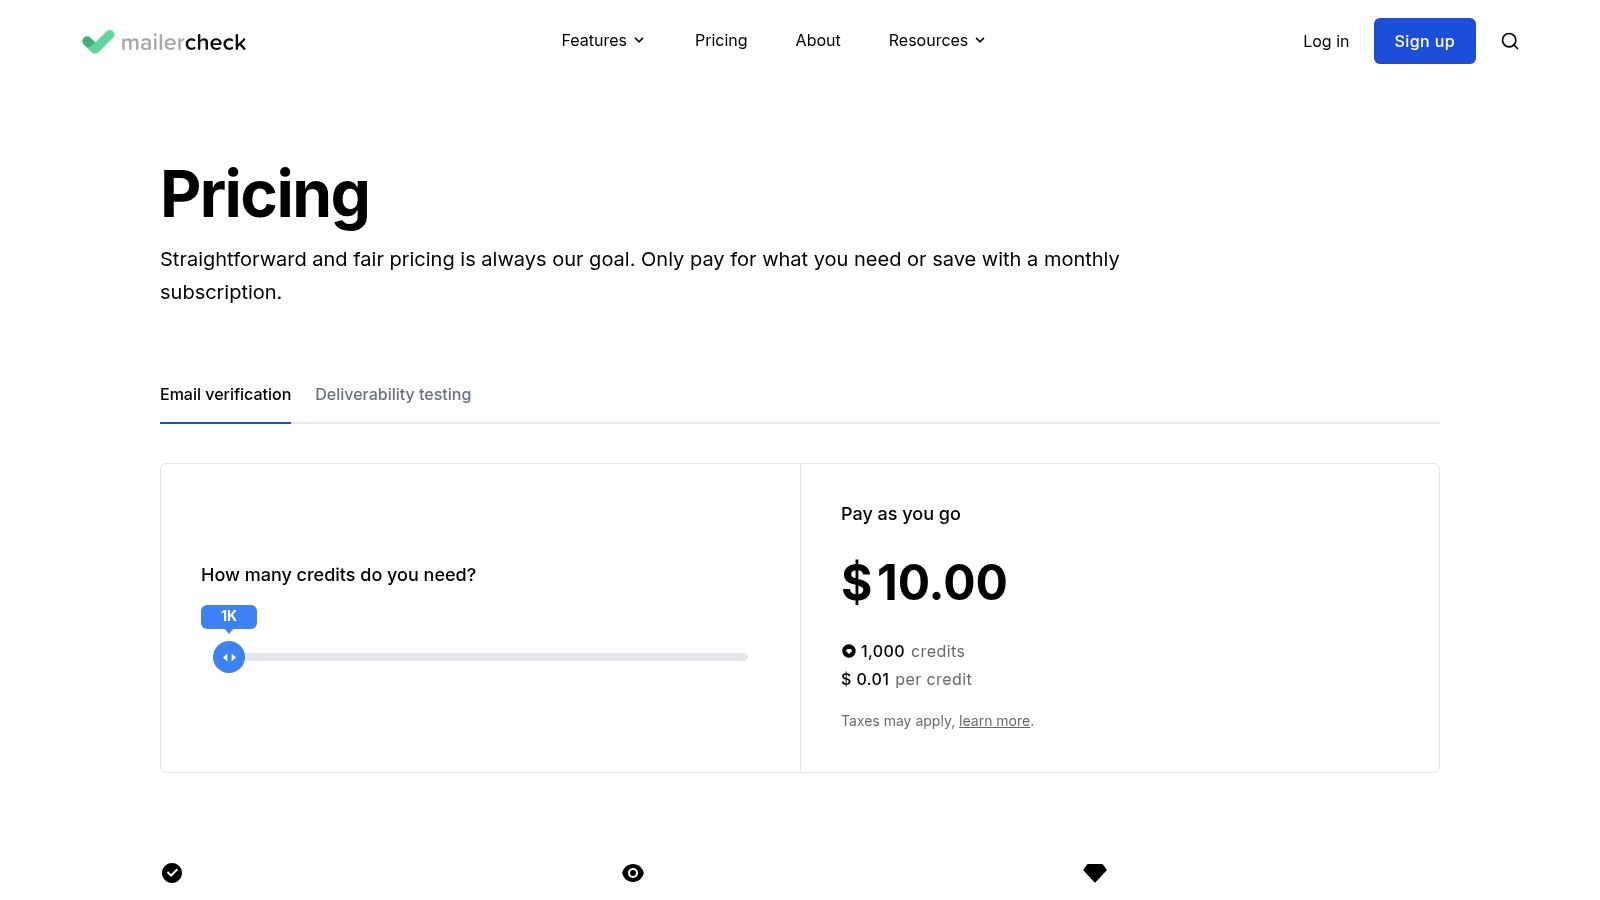Open the Pricing navigation item
Screen dimensions: 1600x900
click(721, 40)
